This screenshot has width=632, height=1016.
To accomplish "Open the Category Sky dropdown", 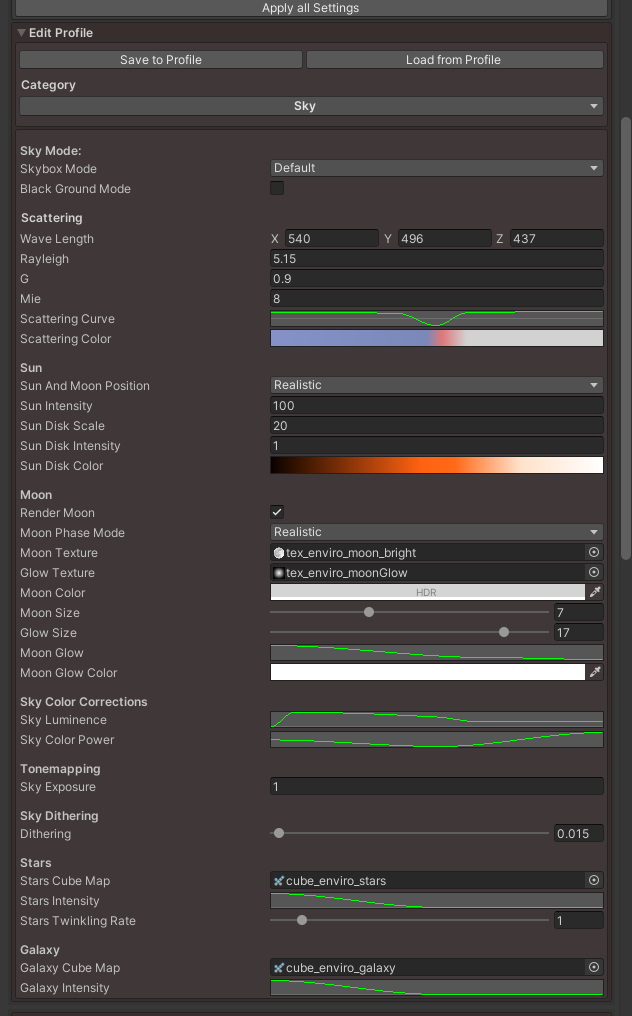I will coord(311,106).
